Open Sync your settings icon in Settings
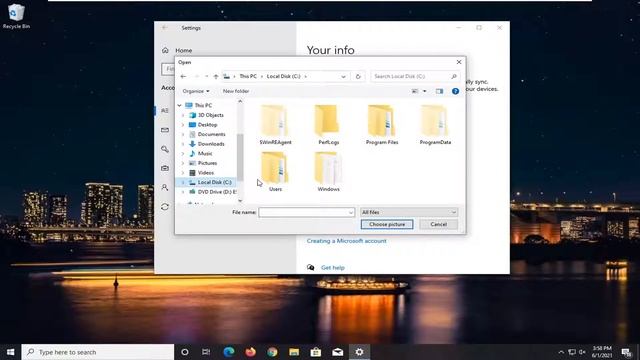640x360 pixels. pyautogui.click(x=165, y=207)
